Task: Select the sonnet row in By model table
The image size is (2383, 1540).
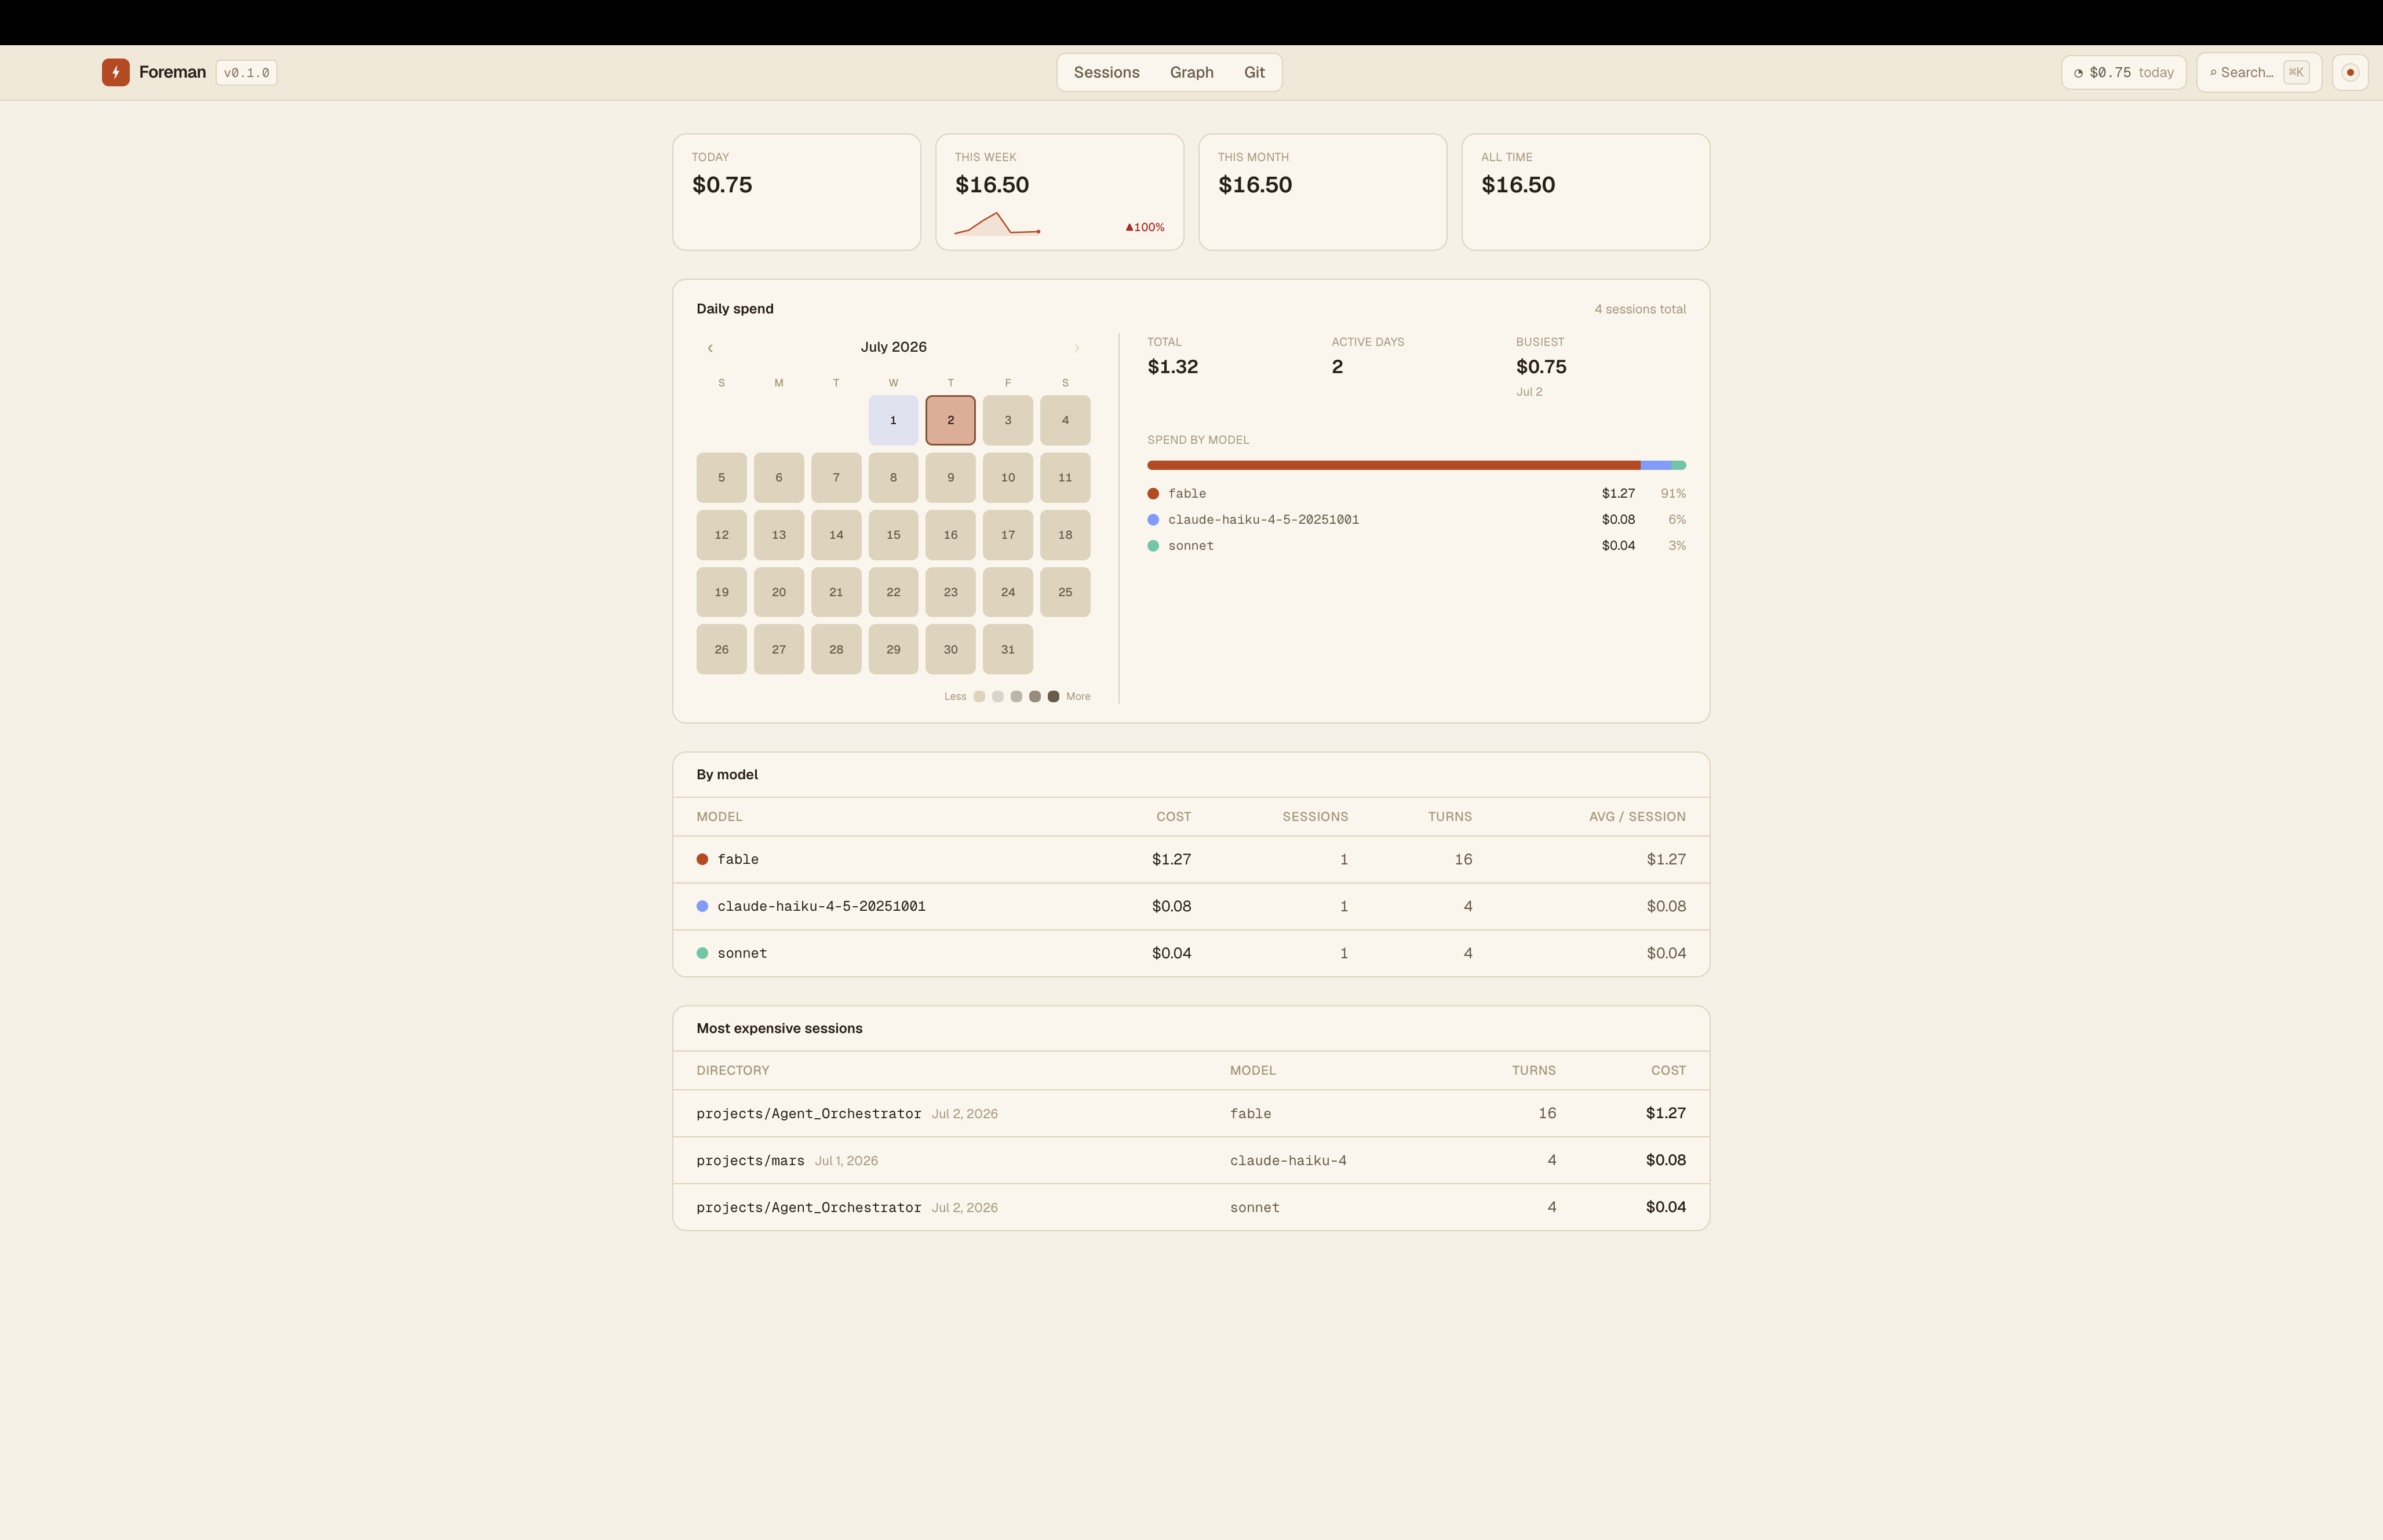Action: [1191, 953]
